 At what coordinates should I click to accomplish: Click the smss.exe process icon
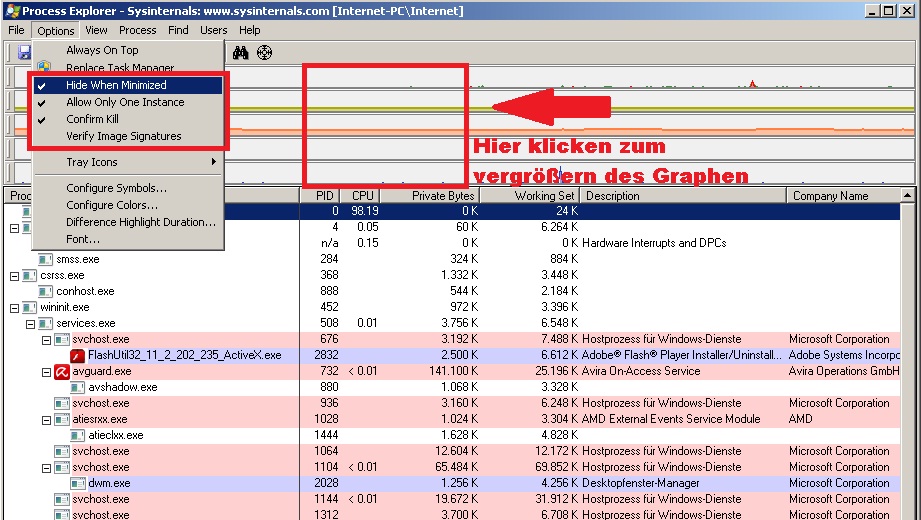(45, 259)
